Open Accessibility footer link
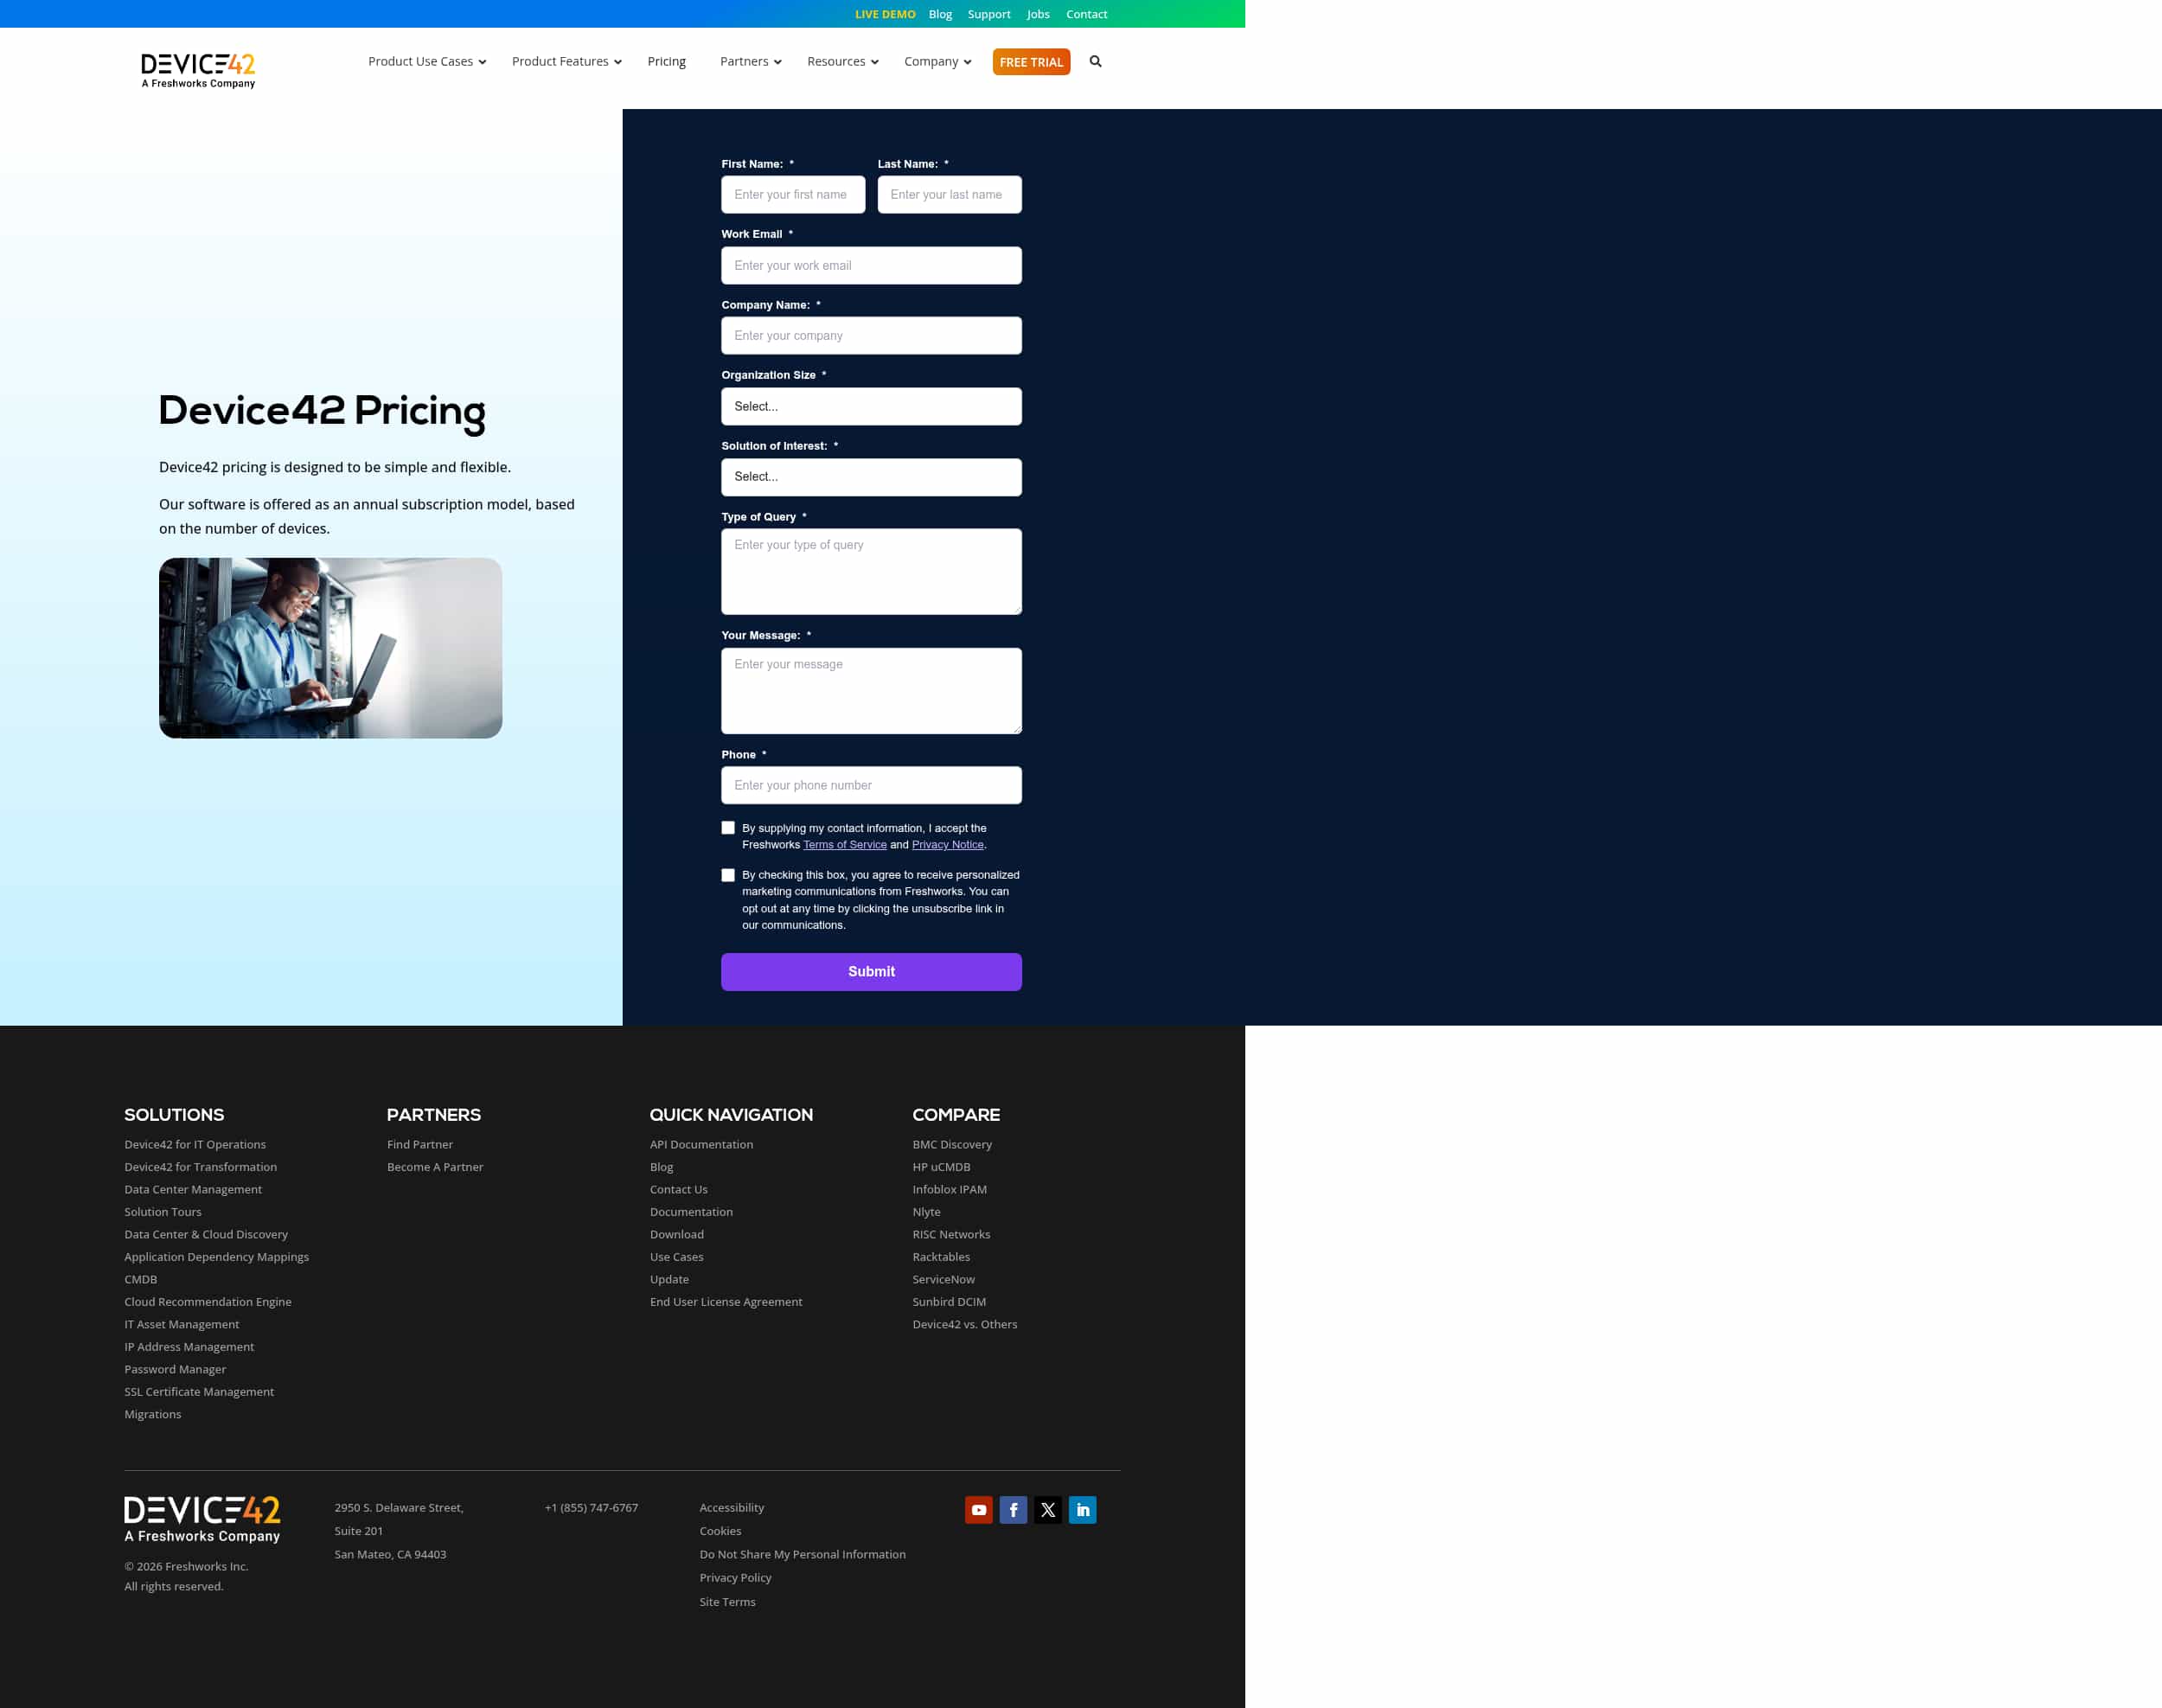The image size is (2162, 1708). [731, 1507]
